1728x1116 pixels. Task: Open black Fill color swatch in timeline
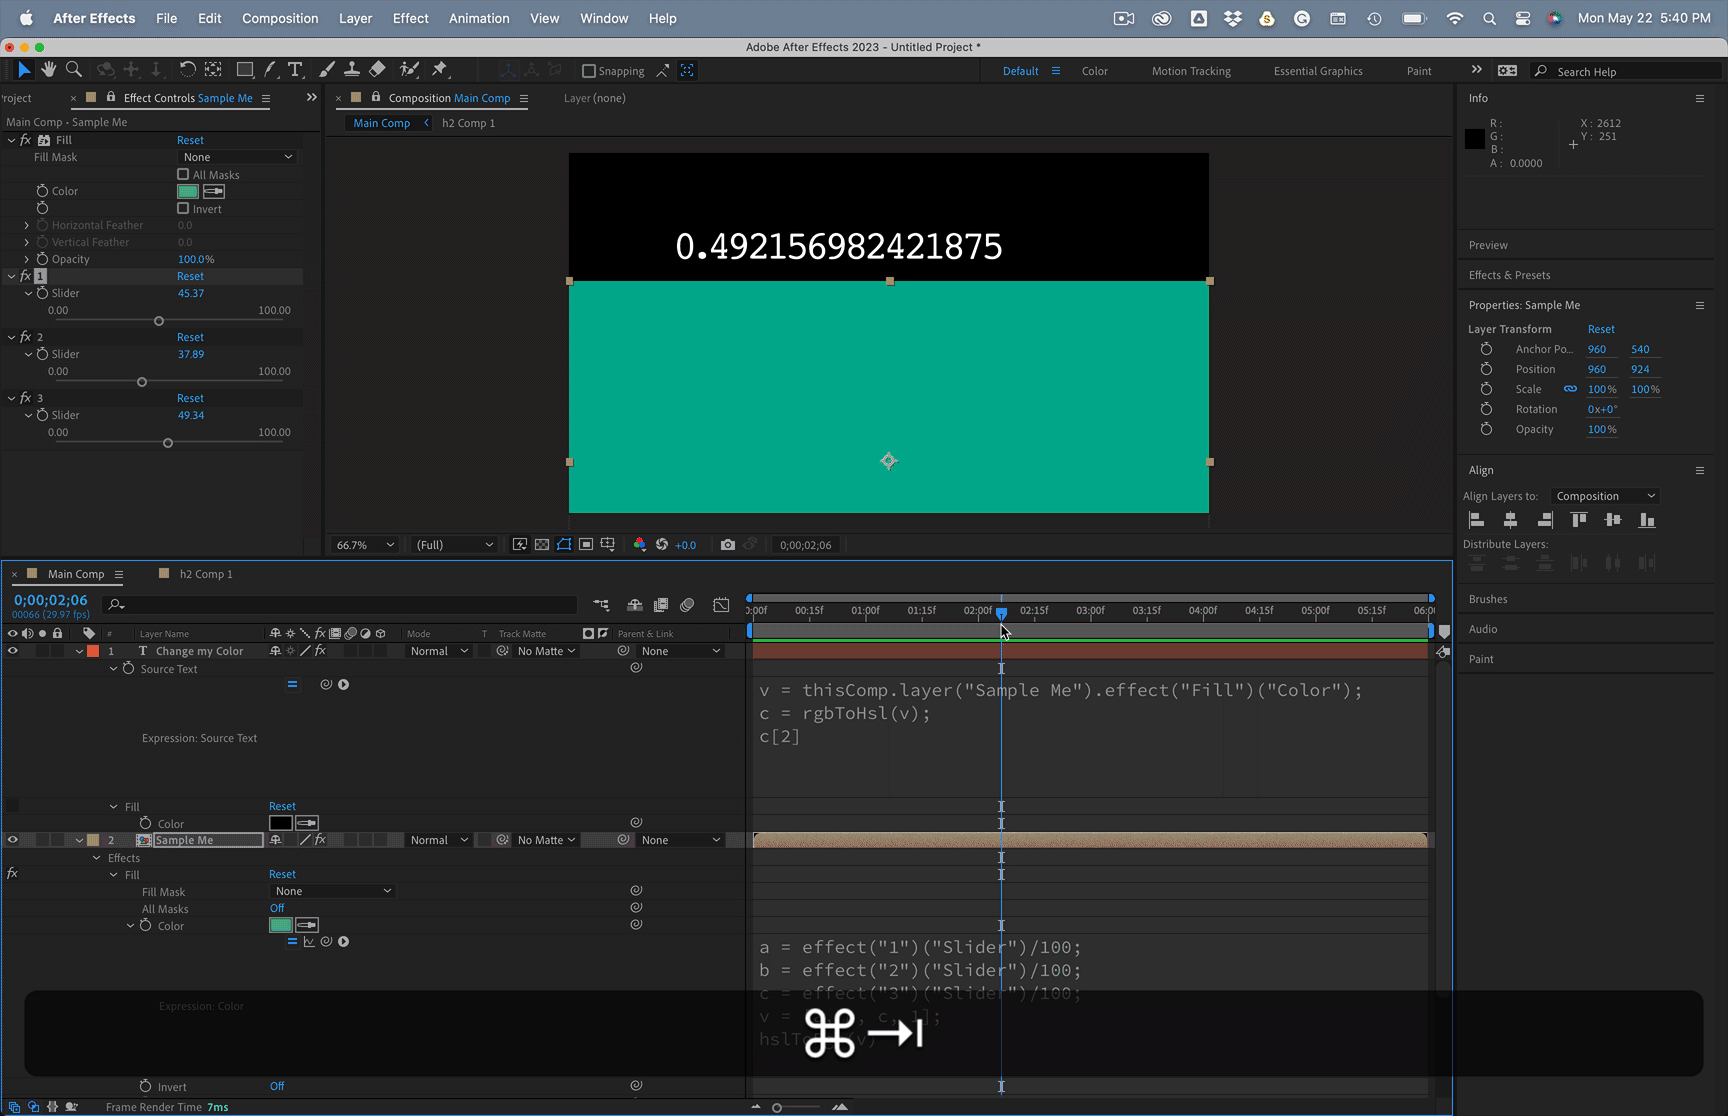281,823
